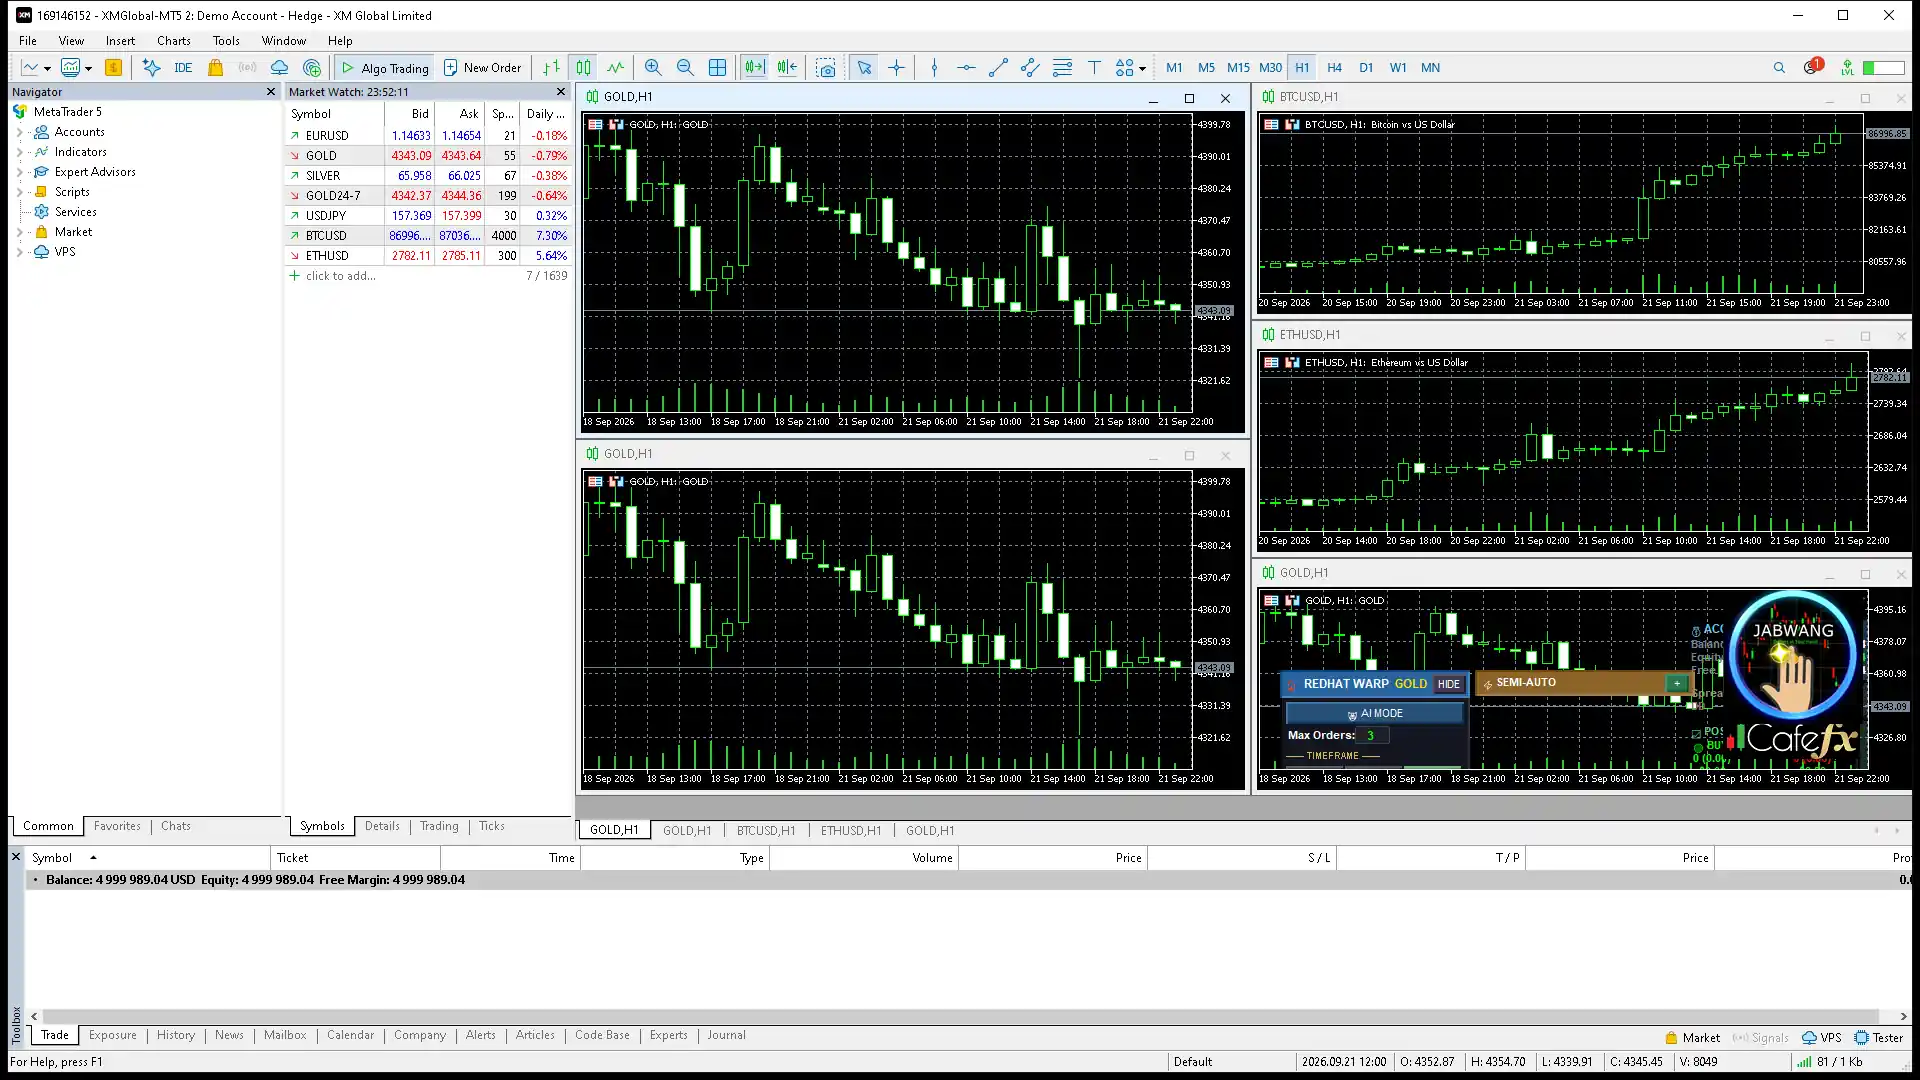Screen dimensions: 1920x1080
Task: Open the VPS cloud icon in toolbar
Action: (x=280, y=68)
